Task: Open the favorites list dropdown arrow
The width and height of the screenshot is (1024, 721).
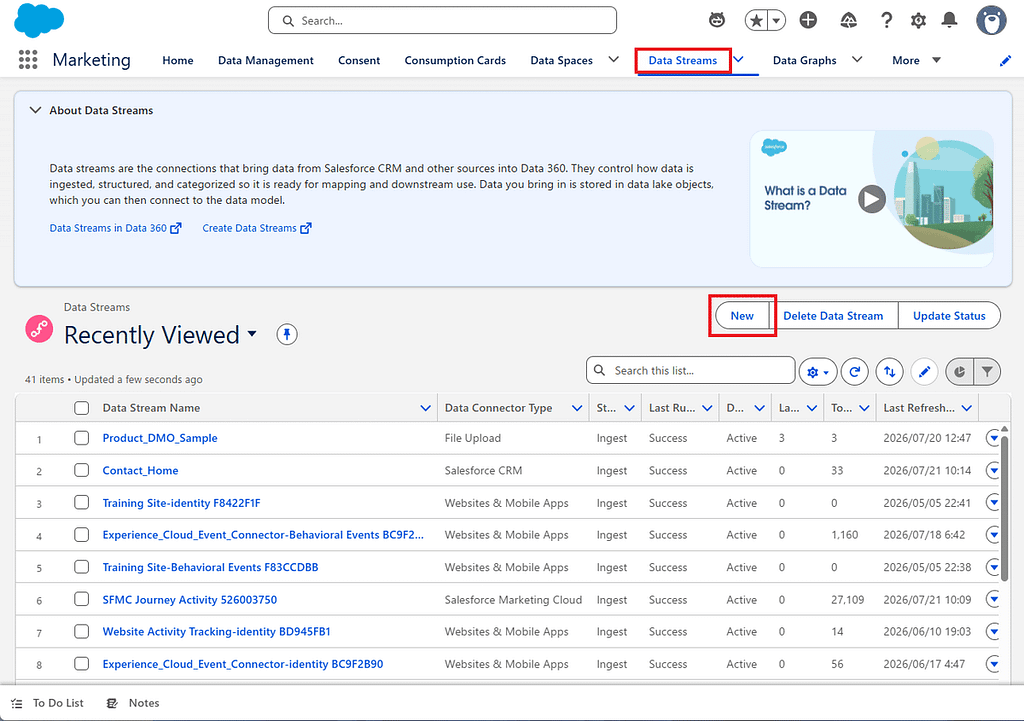Action: (776, 20)
